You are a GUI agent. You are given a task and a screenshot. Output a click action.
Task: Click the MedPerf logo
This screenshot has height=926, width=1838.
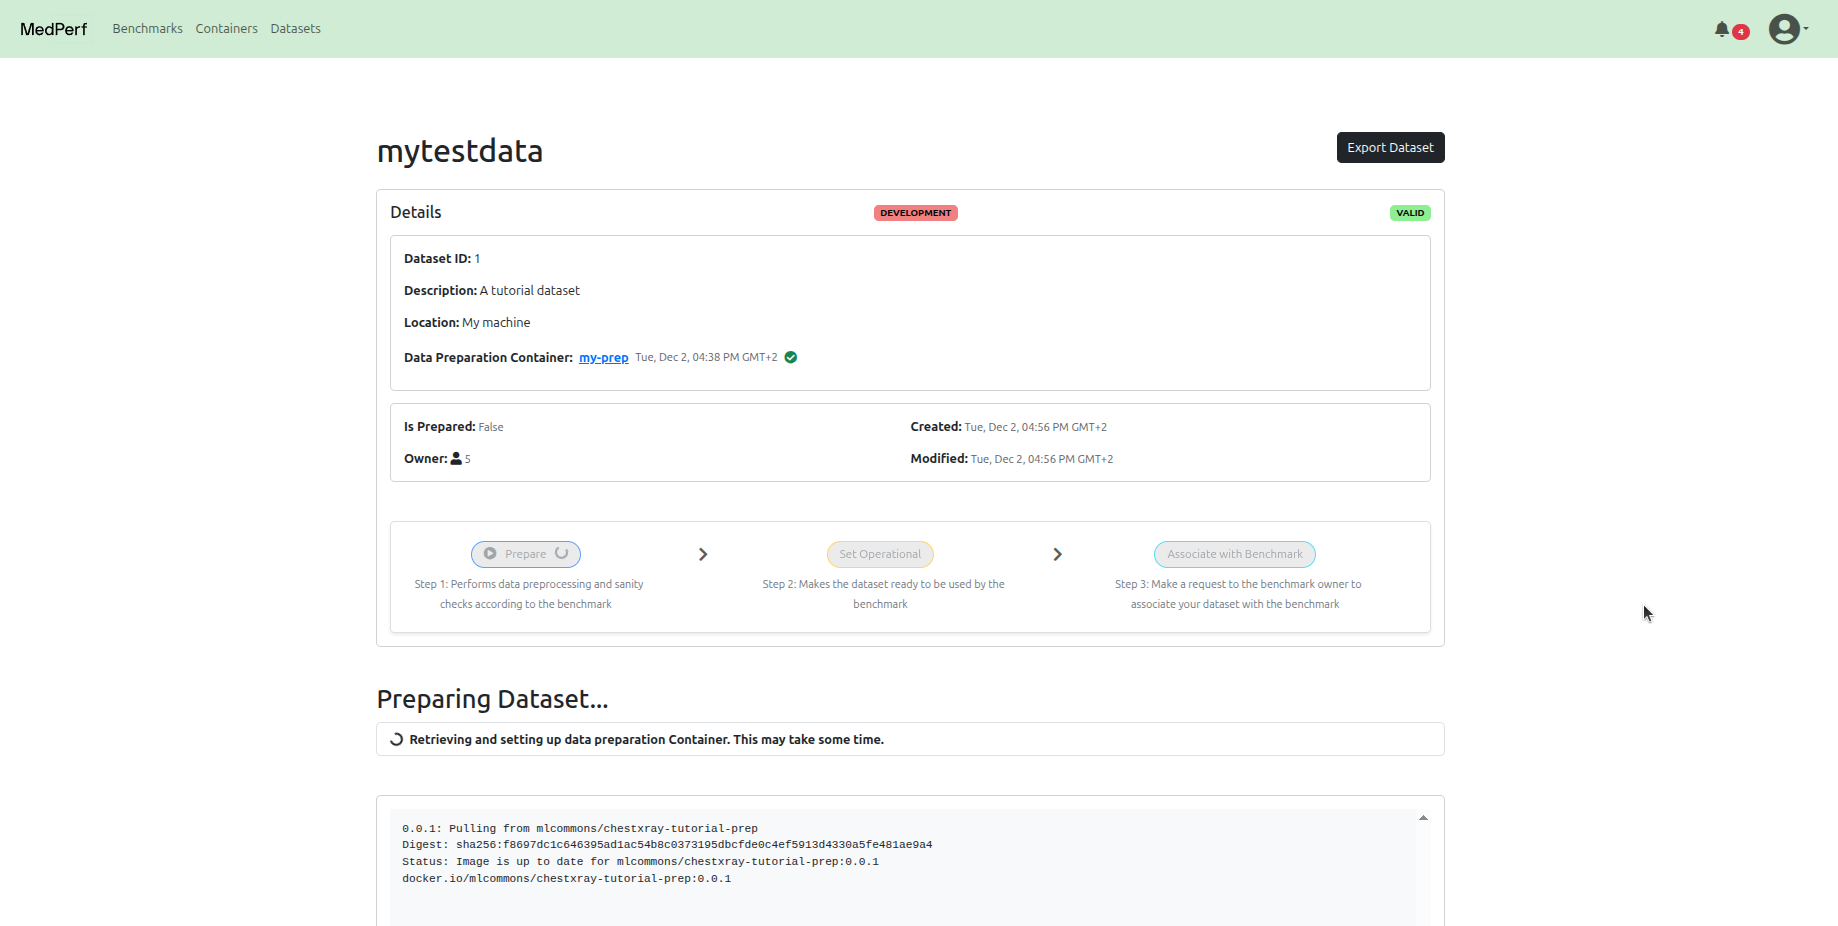click(x=52, y=29)
